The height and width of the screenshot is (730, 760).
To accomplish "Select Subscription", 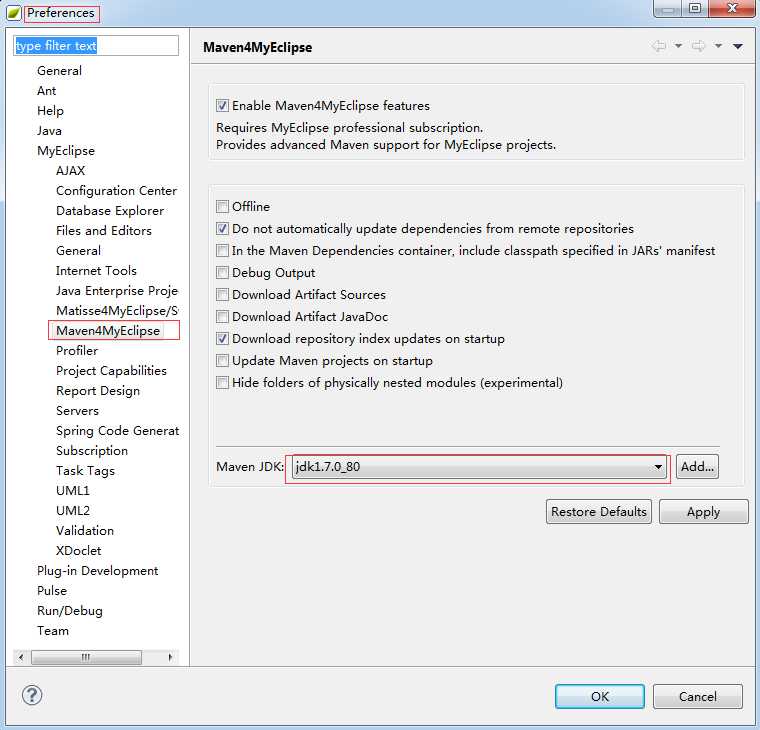I will (92, 451).
